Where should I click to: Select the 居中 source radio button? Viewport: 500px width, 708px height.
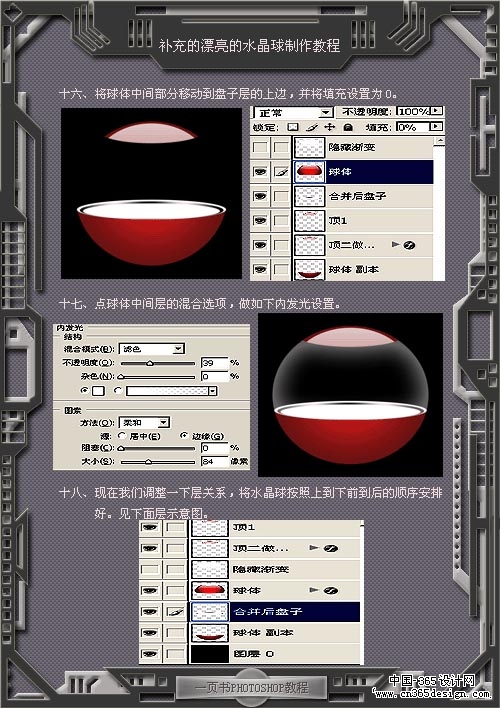[x=121, y=436]
